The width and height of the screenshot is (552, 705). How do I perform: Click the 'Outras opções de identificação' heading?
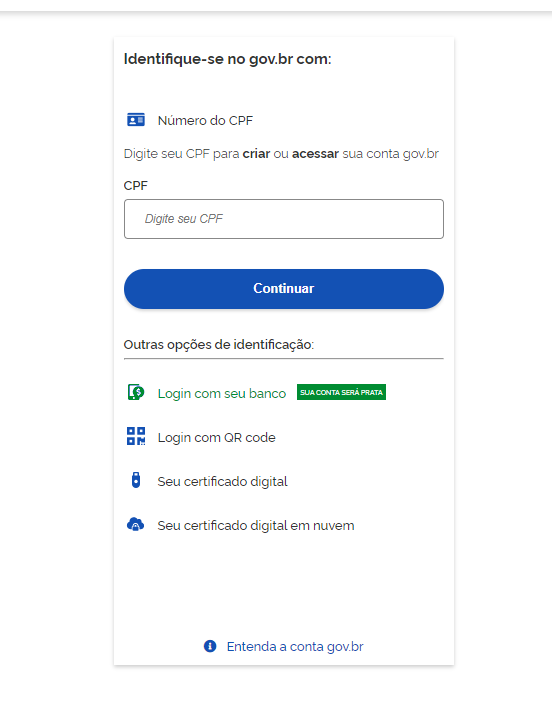click(x=219, y=344)
